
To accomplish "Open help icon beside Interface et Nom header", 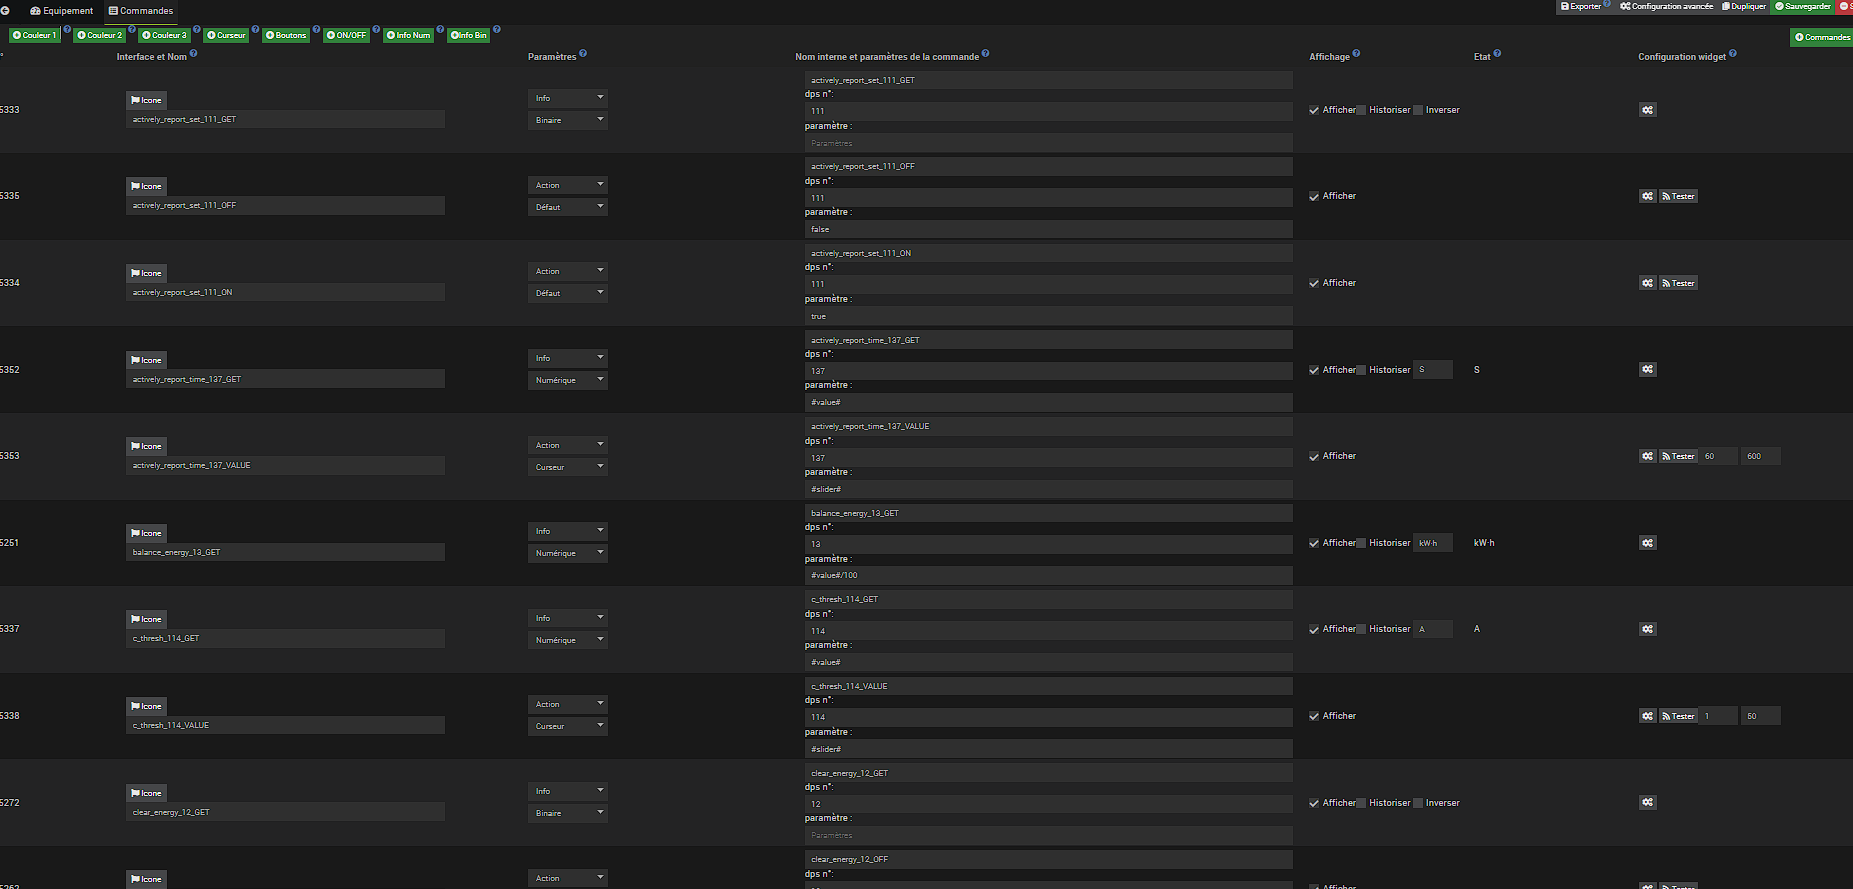I will [194, 54].
